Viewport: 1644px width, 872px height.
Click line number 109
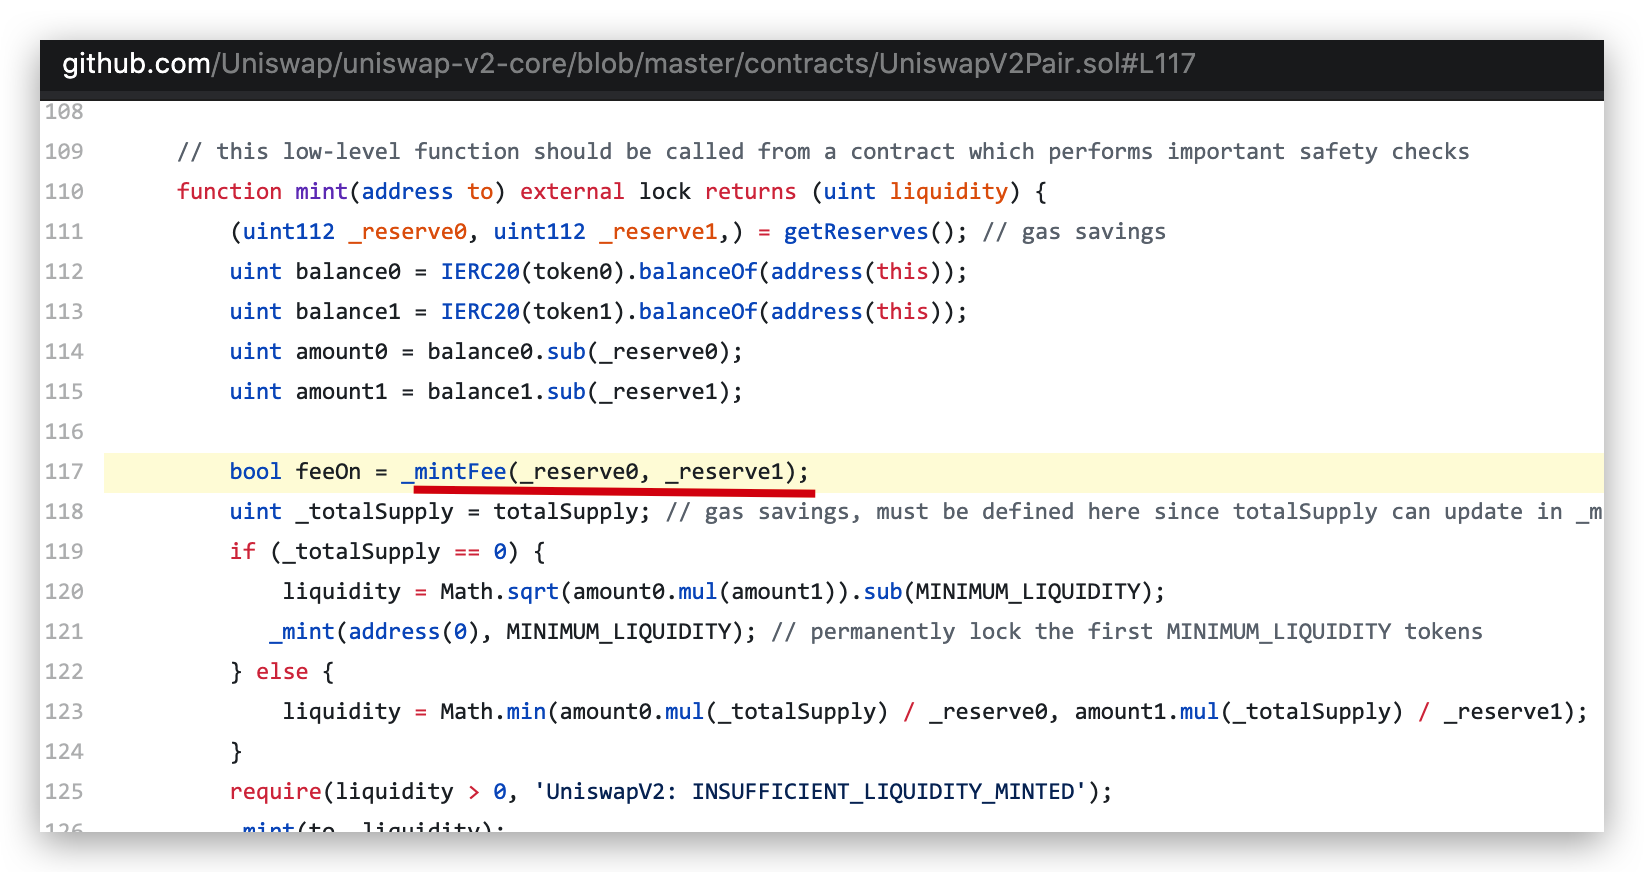point(64,152)
